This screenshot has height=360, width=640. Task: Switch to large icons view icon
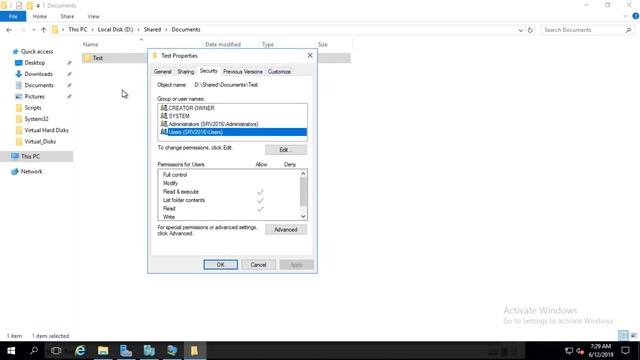pyautogui.click(x=633, y=336)
